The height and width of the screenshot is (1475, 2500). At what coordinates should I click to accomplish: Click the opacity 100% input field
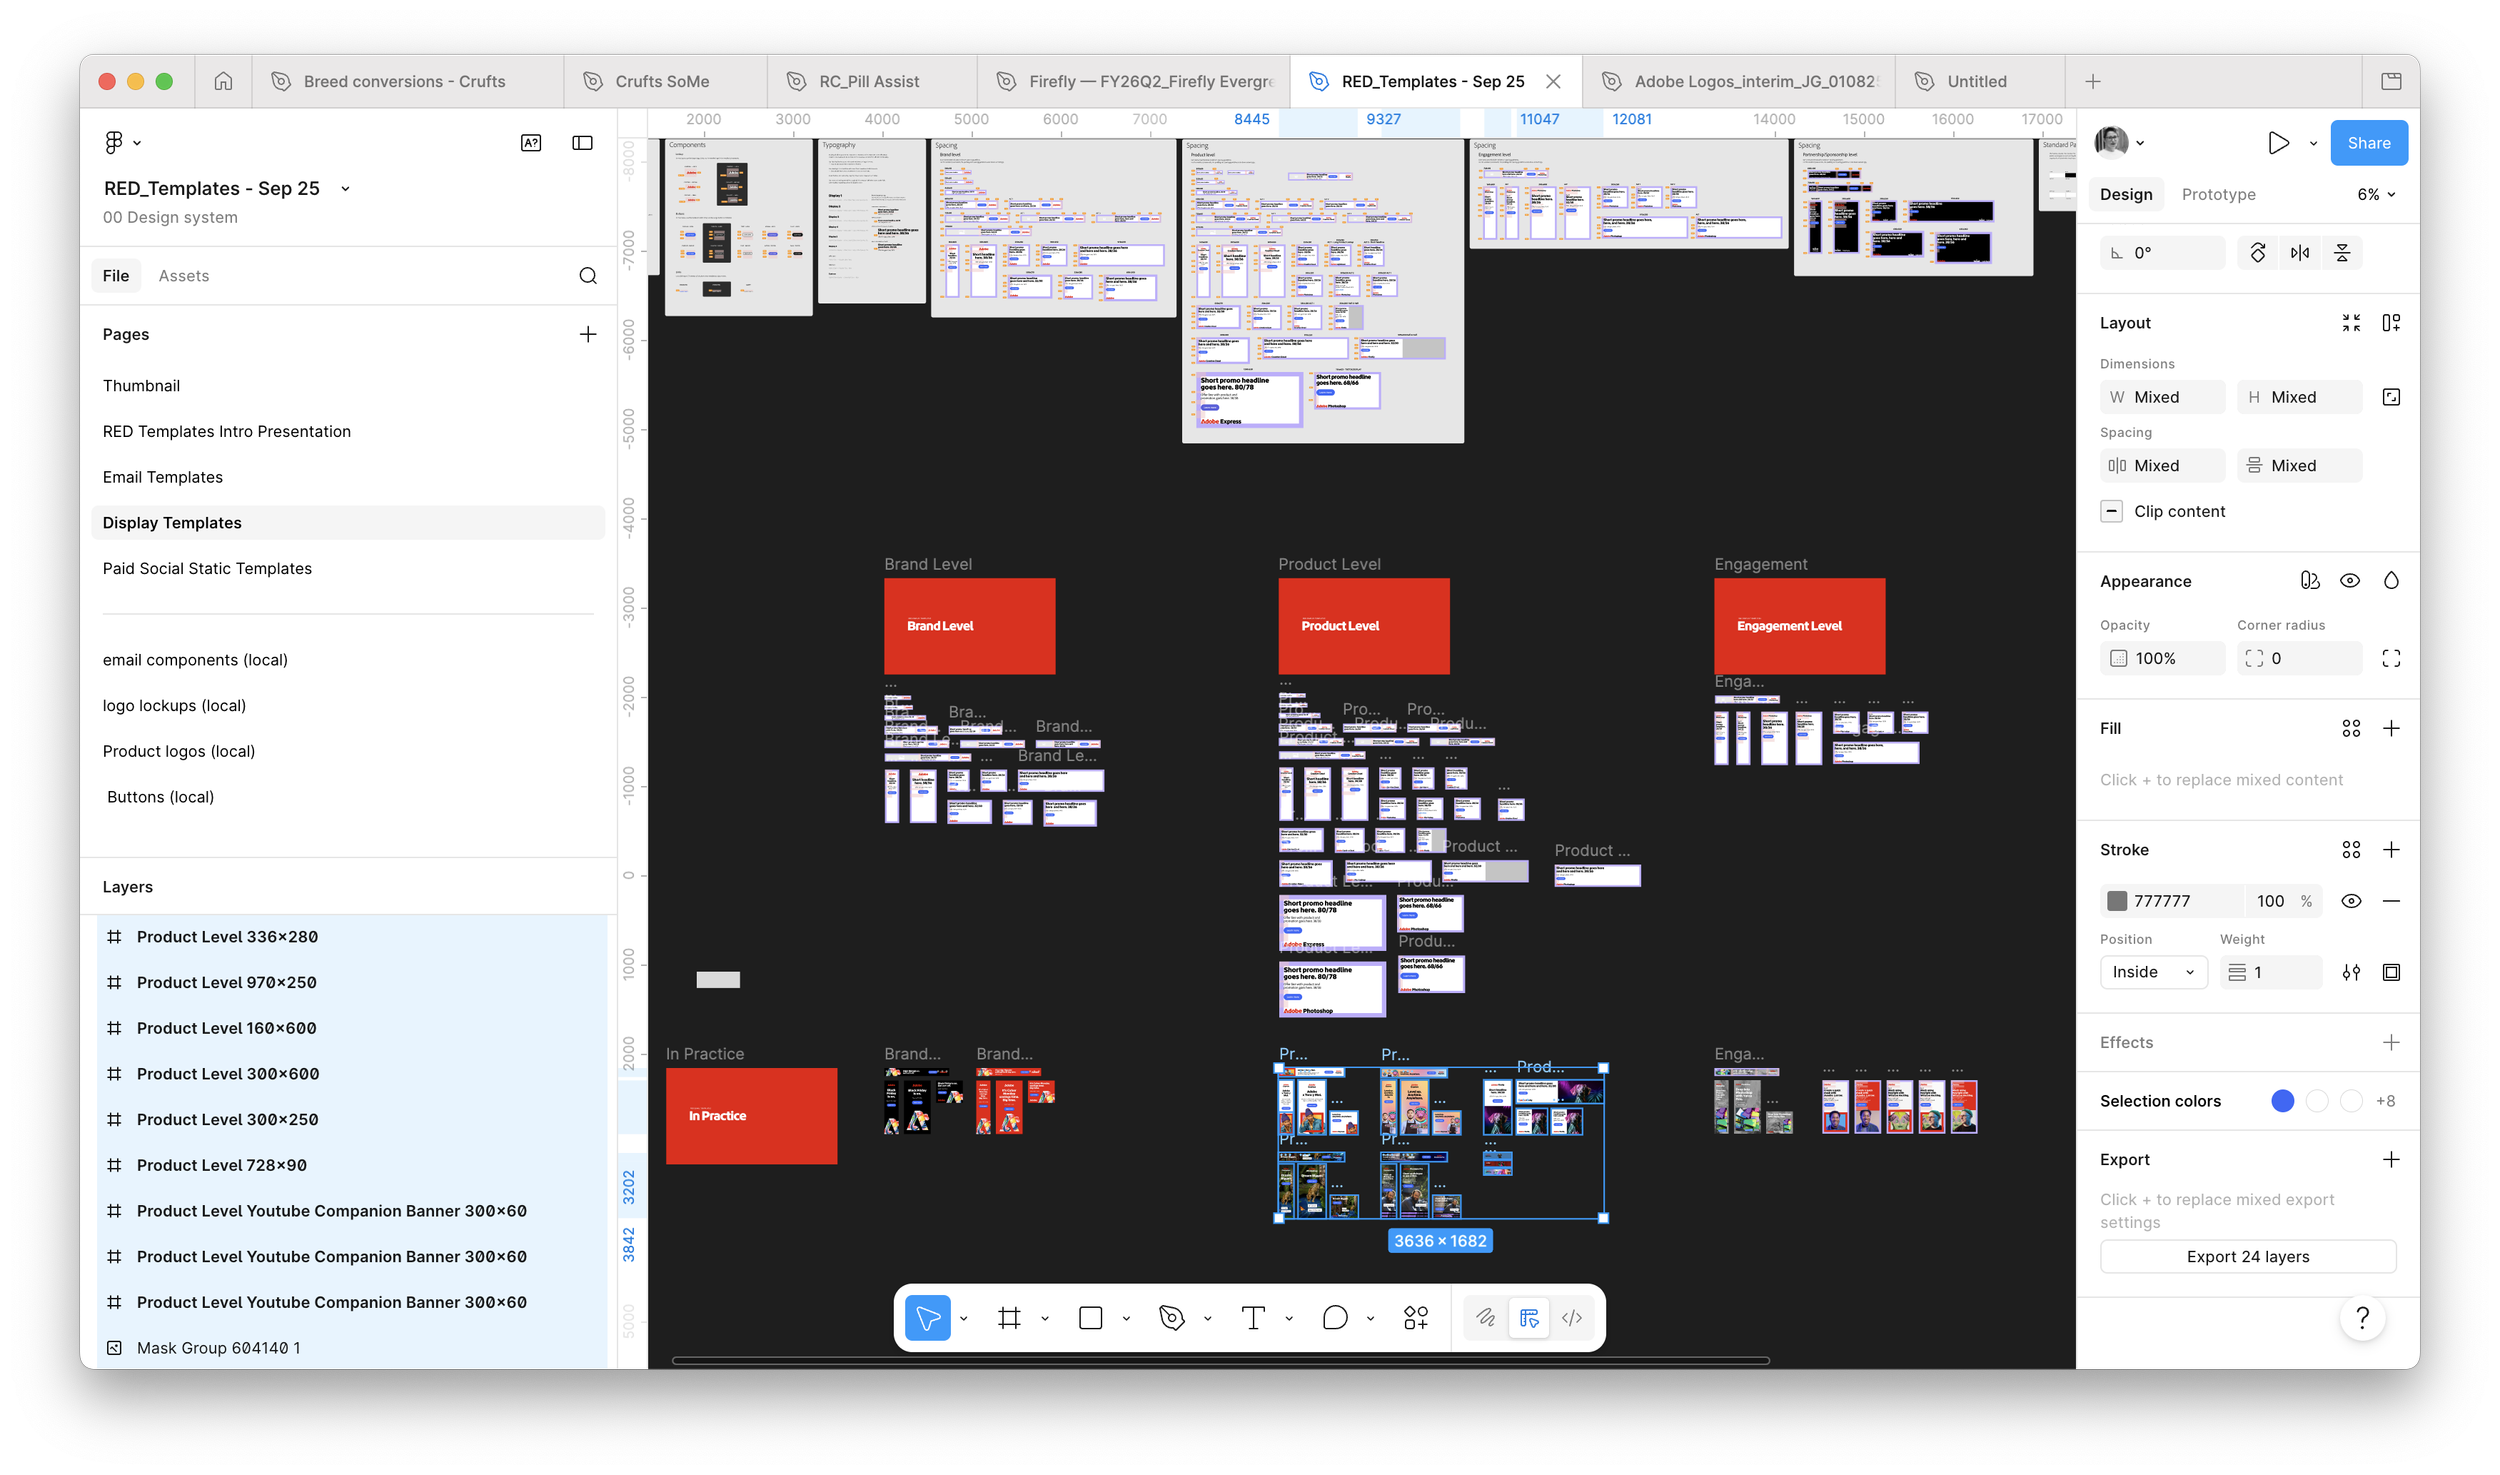point(2162,658)
